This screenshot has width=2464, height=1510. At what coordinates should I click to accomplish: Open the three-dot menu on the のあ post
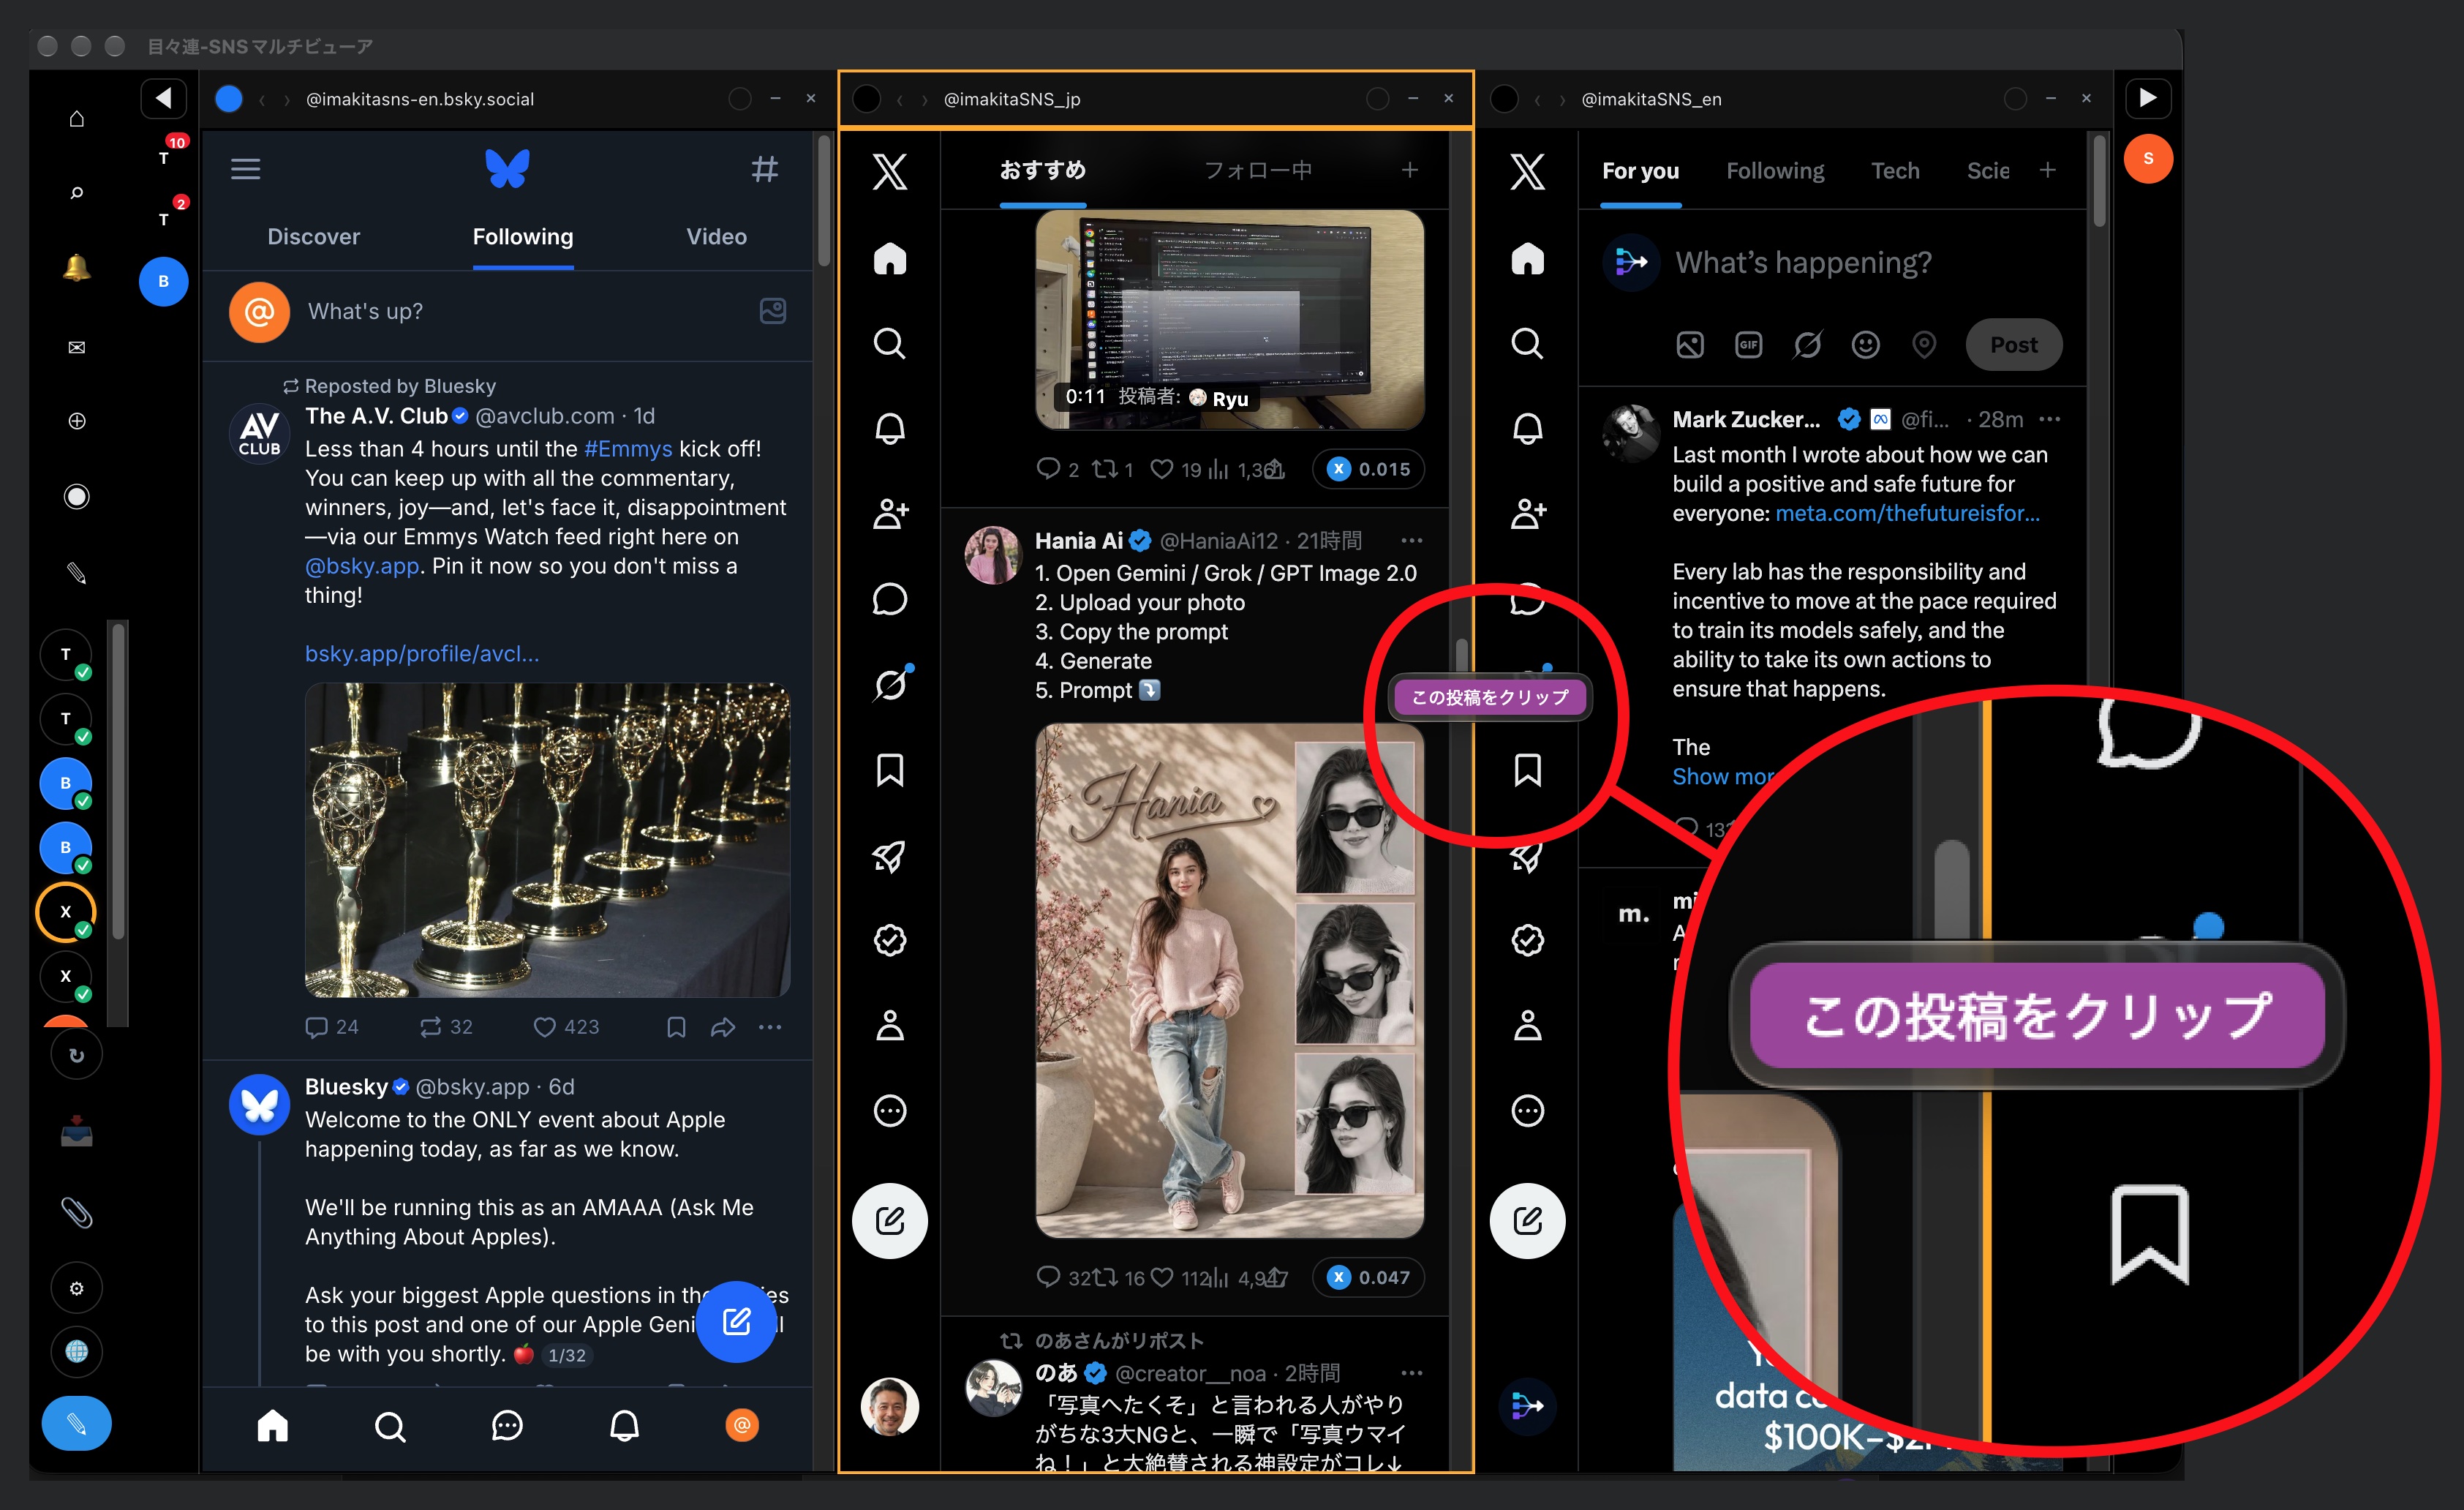click(x=1411, y=1373)
